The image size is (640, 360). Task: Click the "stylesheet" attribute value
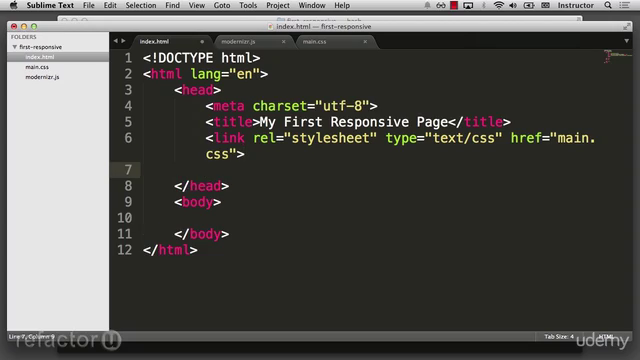coord(331,138)
